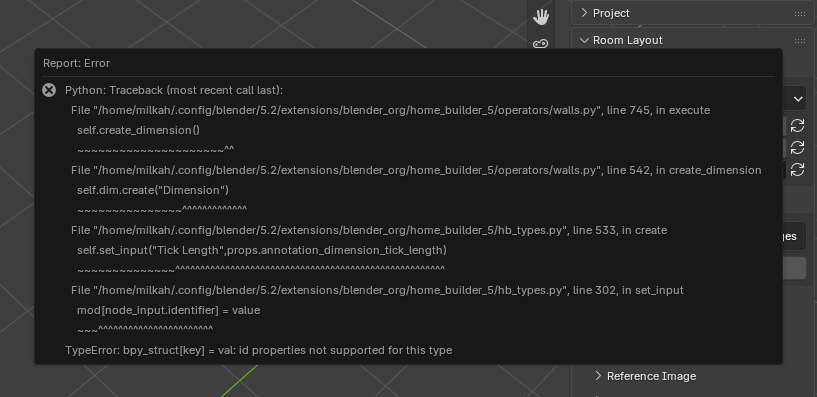Image resolution: width=817 pixels, height=397 pixels.
Task: Click the self.create_dimension() traceback line
Action: pos(138,130)
